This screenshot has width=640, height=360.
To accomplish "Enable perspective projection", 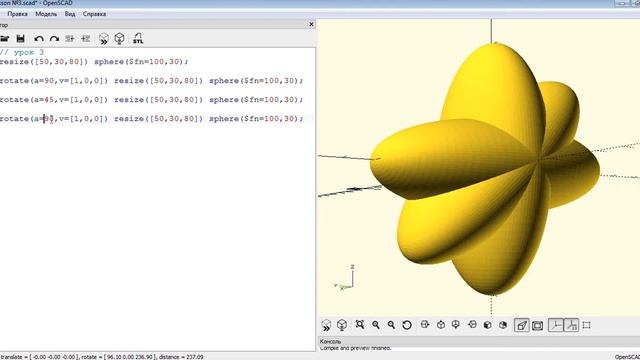I will (x=522, y=325).
